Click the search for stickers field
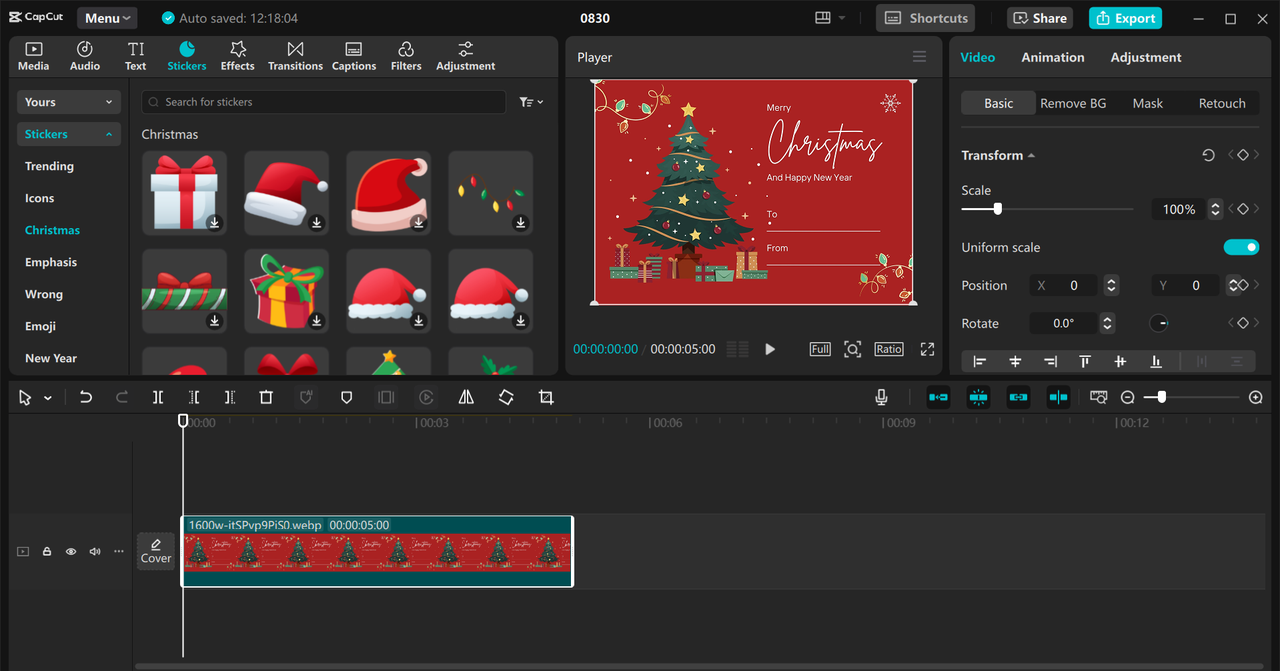The height and width of the screenshot is (671, 1280). (x=323, y=102)
